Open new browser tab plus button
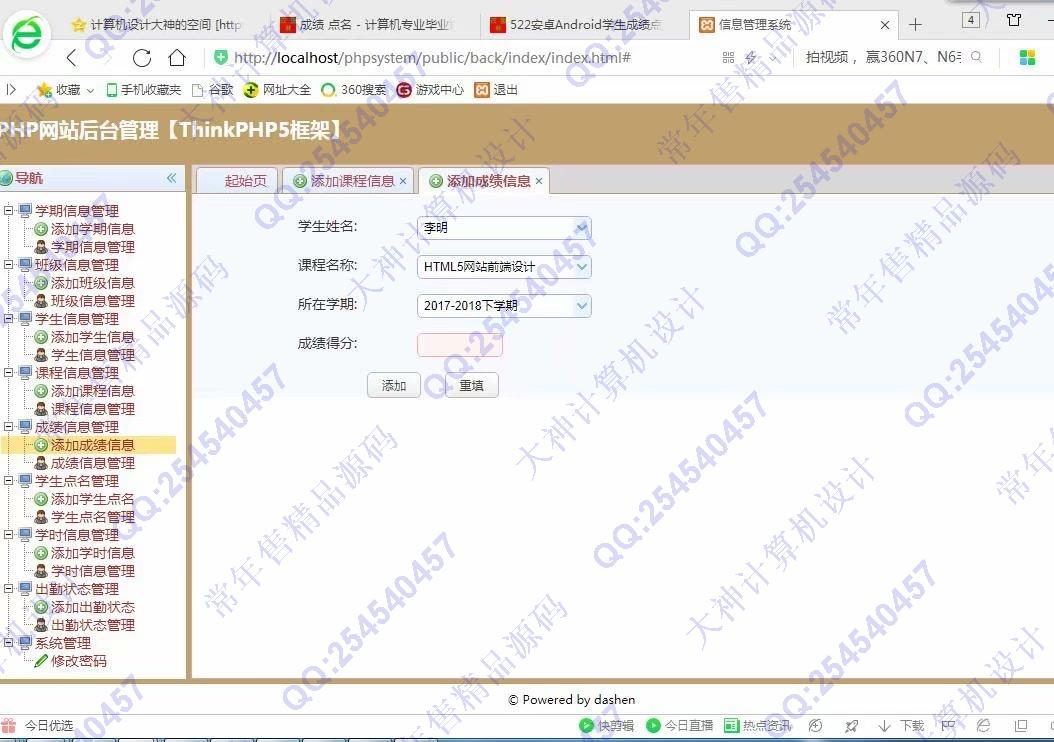This screenshot has width=1054, height=742. tap(915, 25)
